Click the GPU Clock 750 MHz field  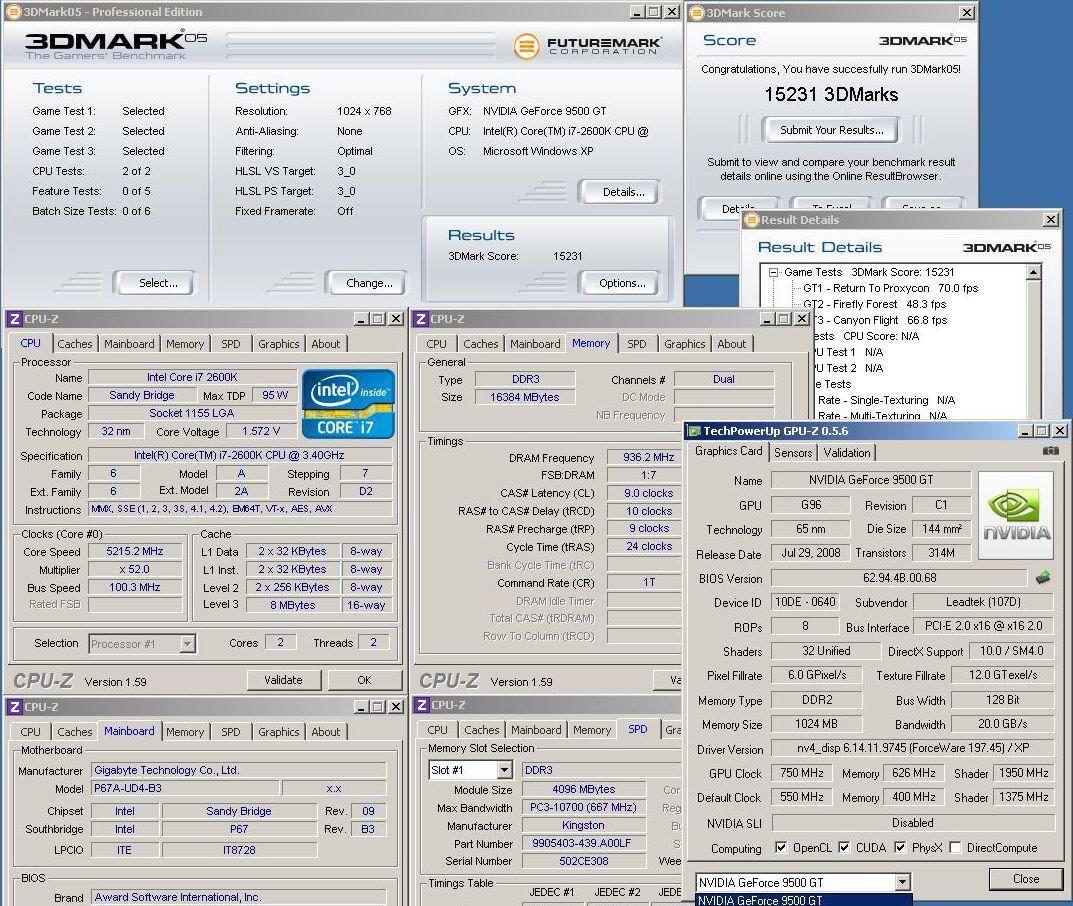[x=801, y=773]
